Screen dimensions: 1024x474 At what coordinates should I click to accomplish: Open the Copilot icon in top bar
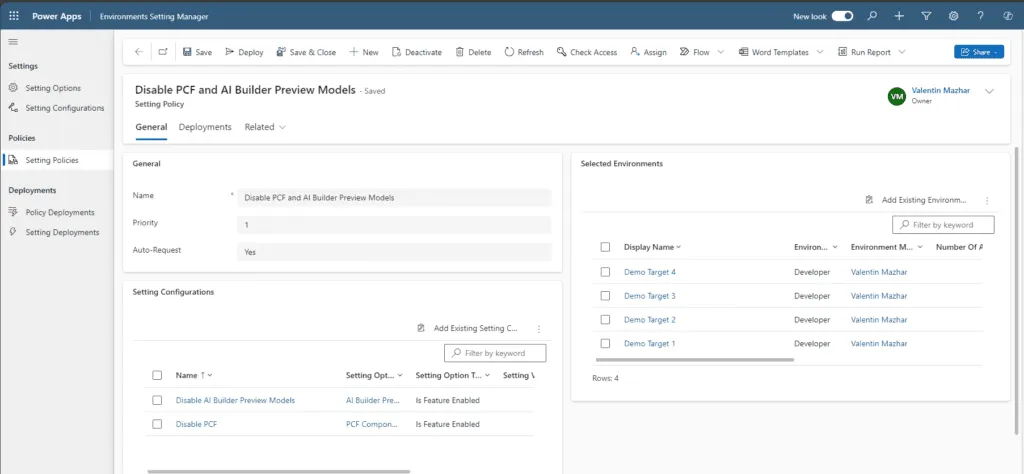[x=1008, y=16]
